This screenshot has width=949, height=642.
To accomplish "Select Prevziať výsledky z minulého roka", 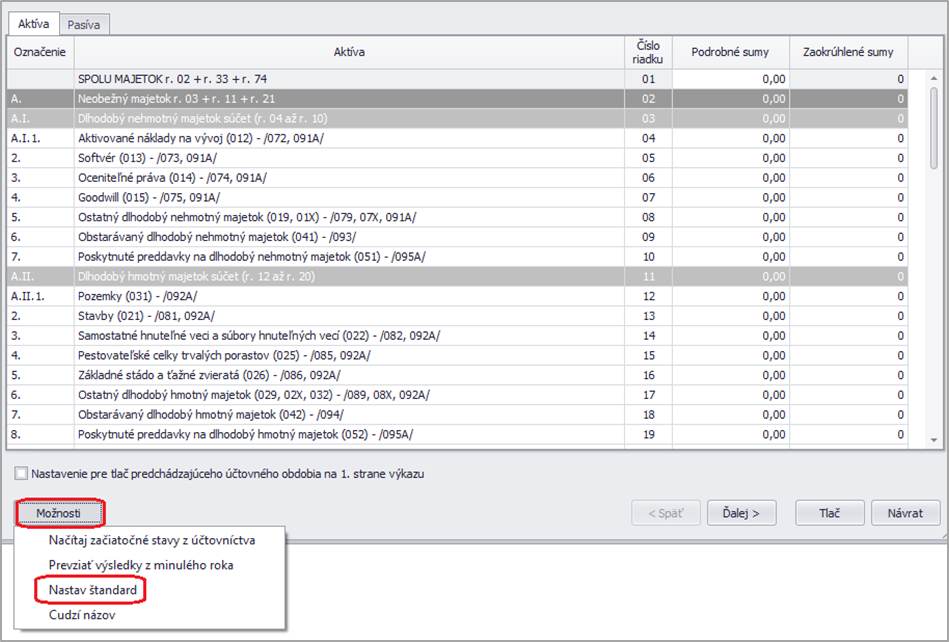I will 140,565.
